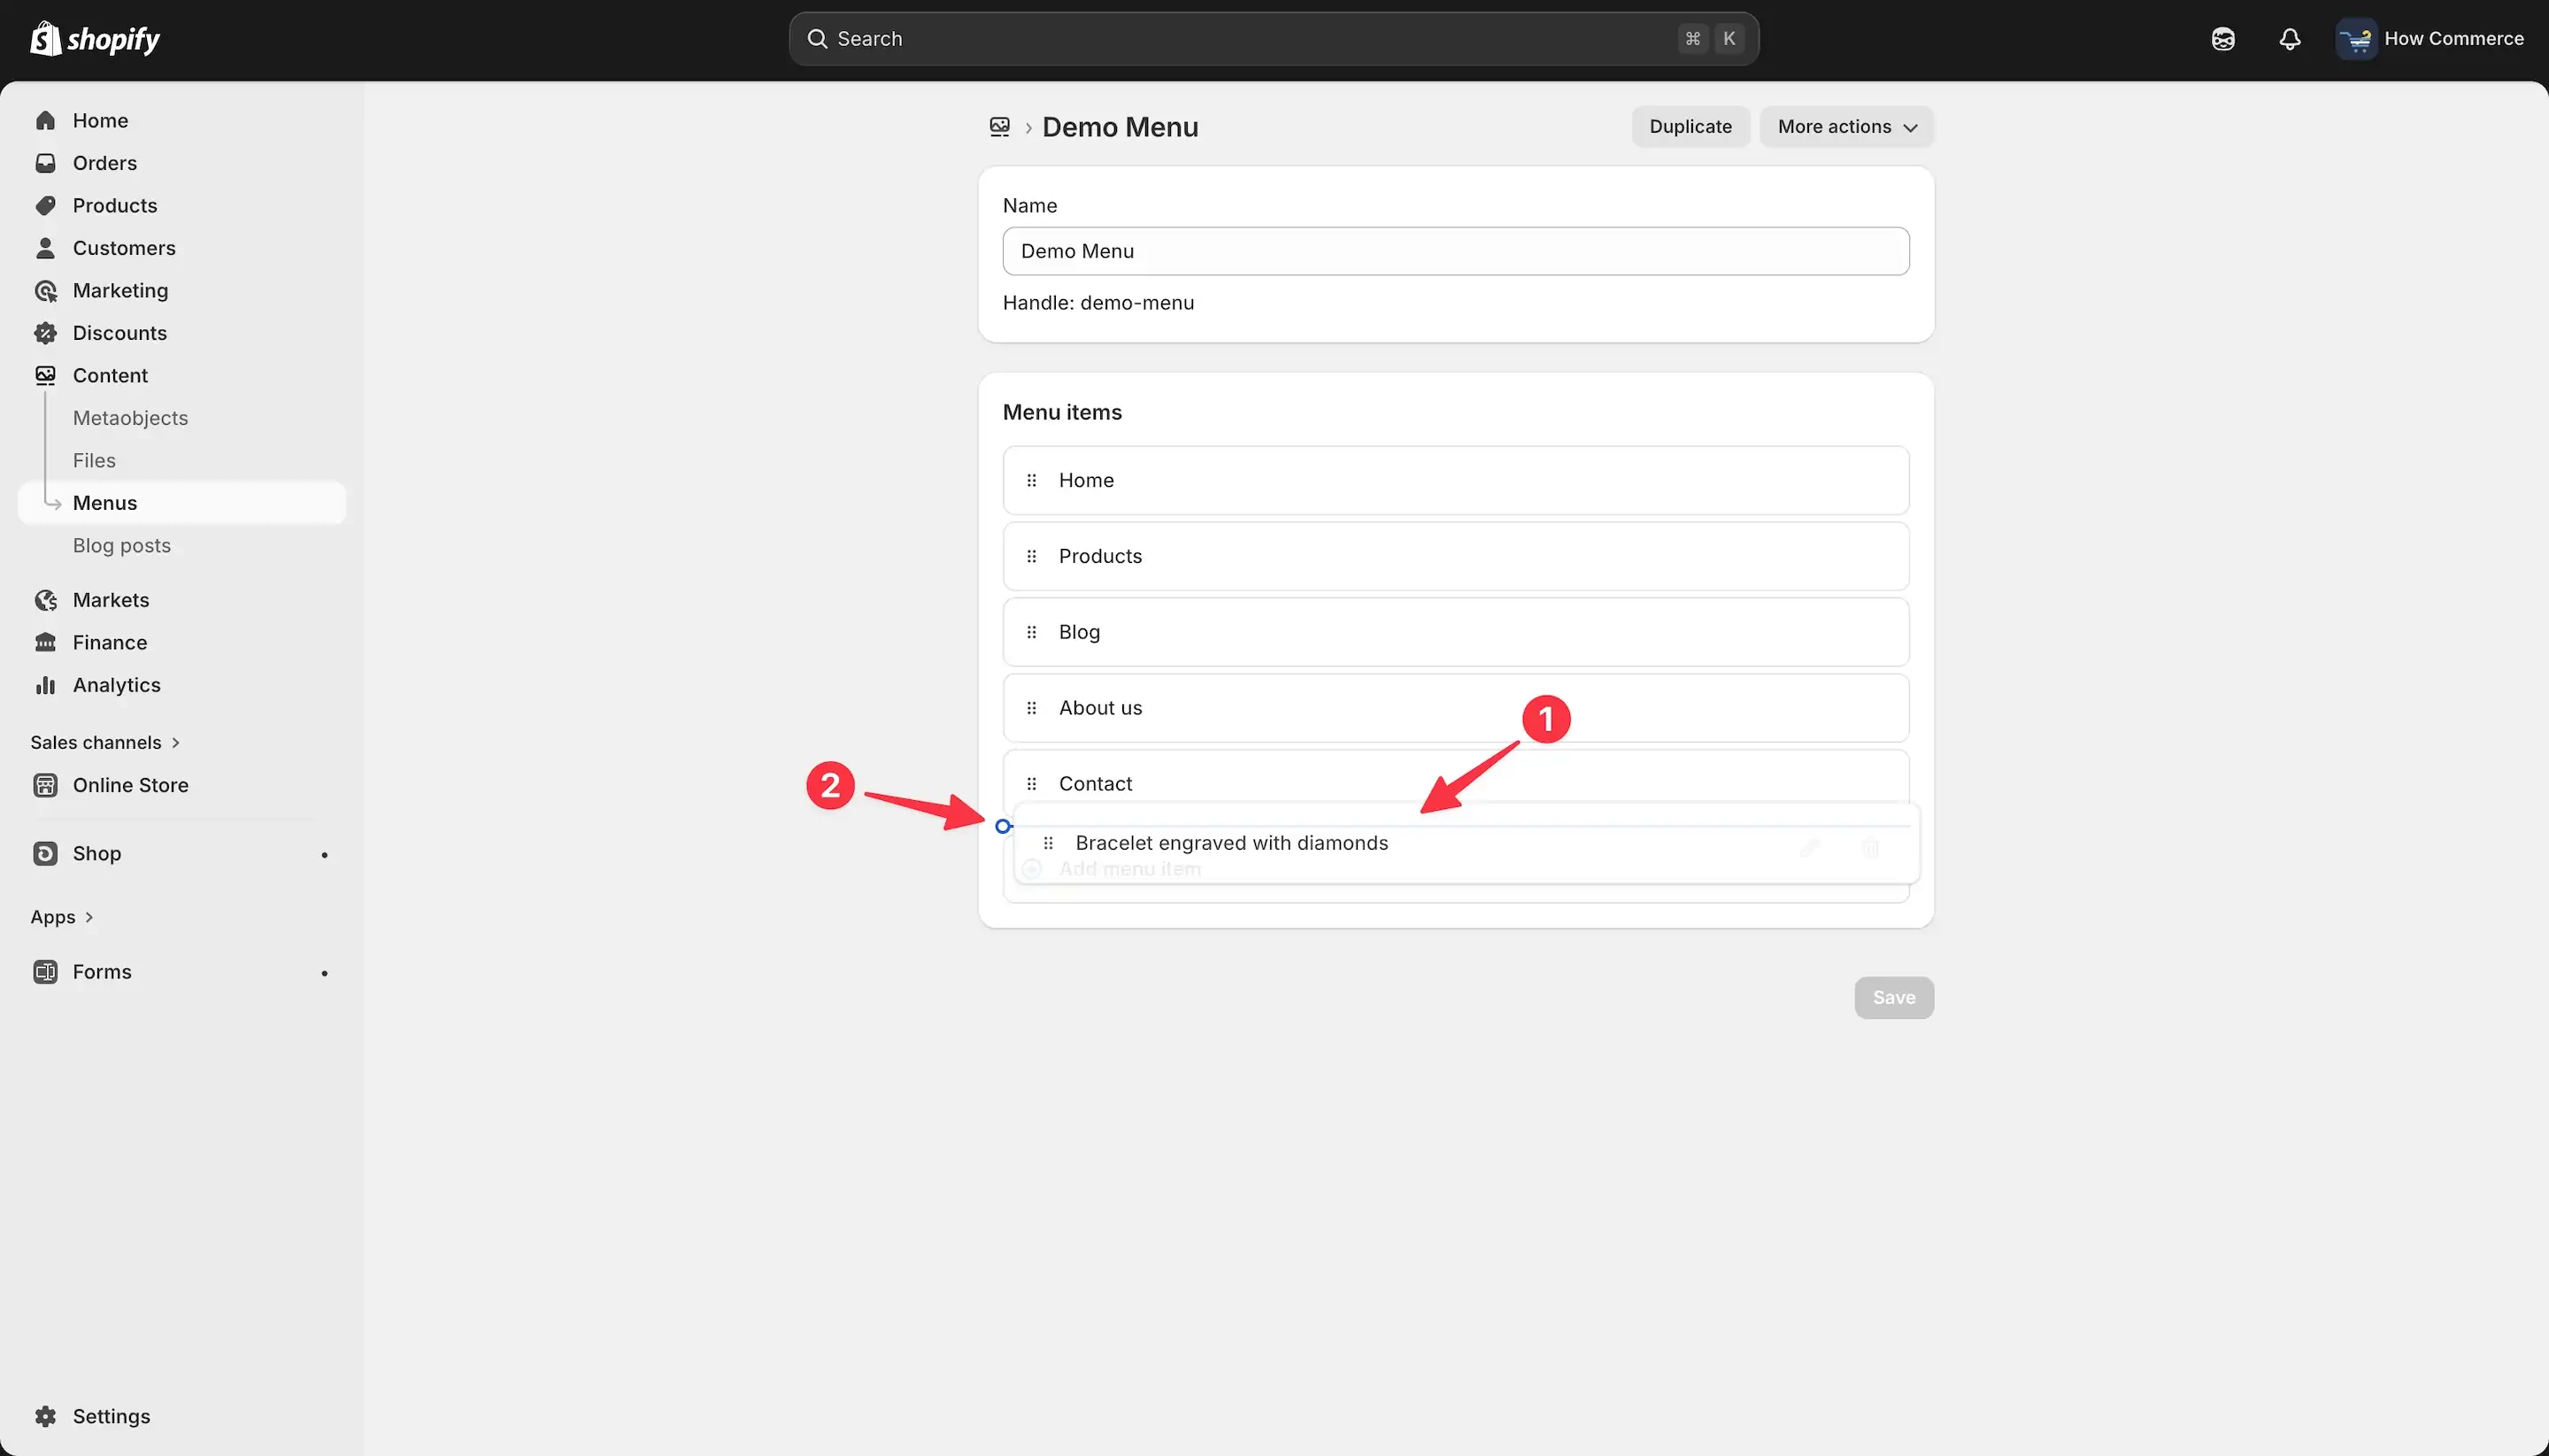
Task: Open Online Store sales channel
Action: point(130,785)
